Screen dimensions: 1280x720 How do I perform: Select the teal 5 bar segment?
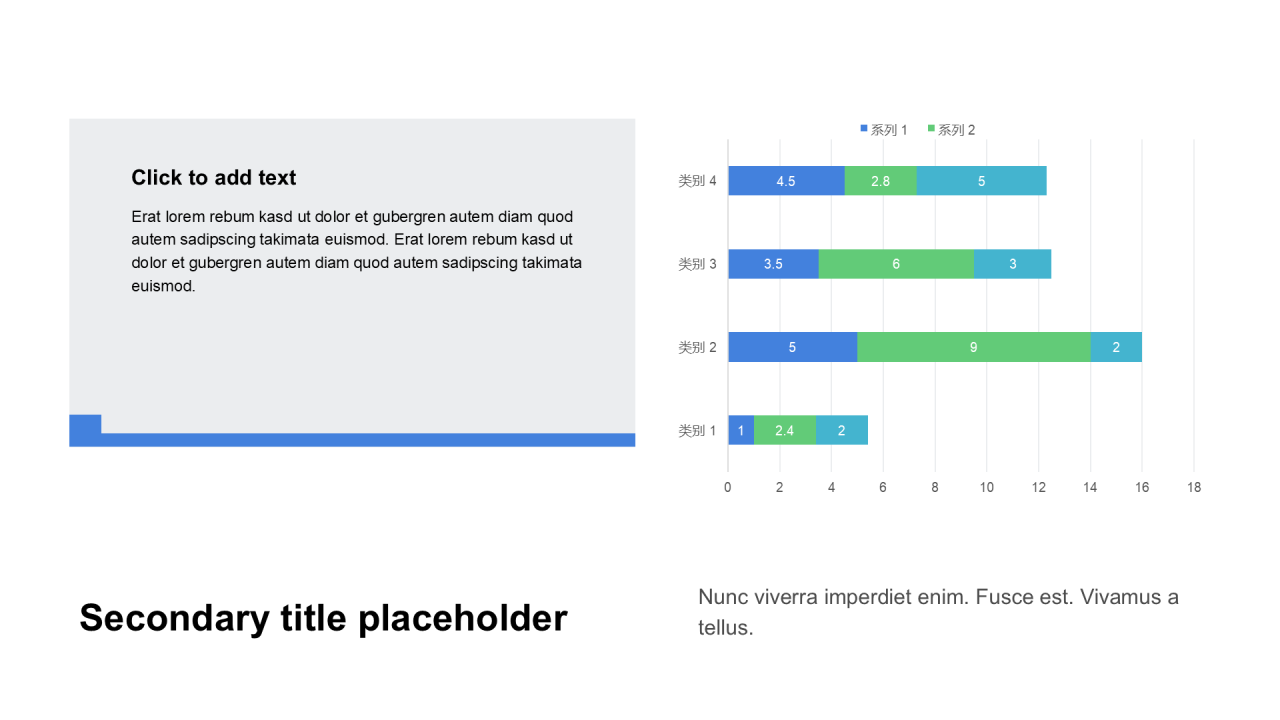pyautogui.click(x=981, y=181)
